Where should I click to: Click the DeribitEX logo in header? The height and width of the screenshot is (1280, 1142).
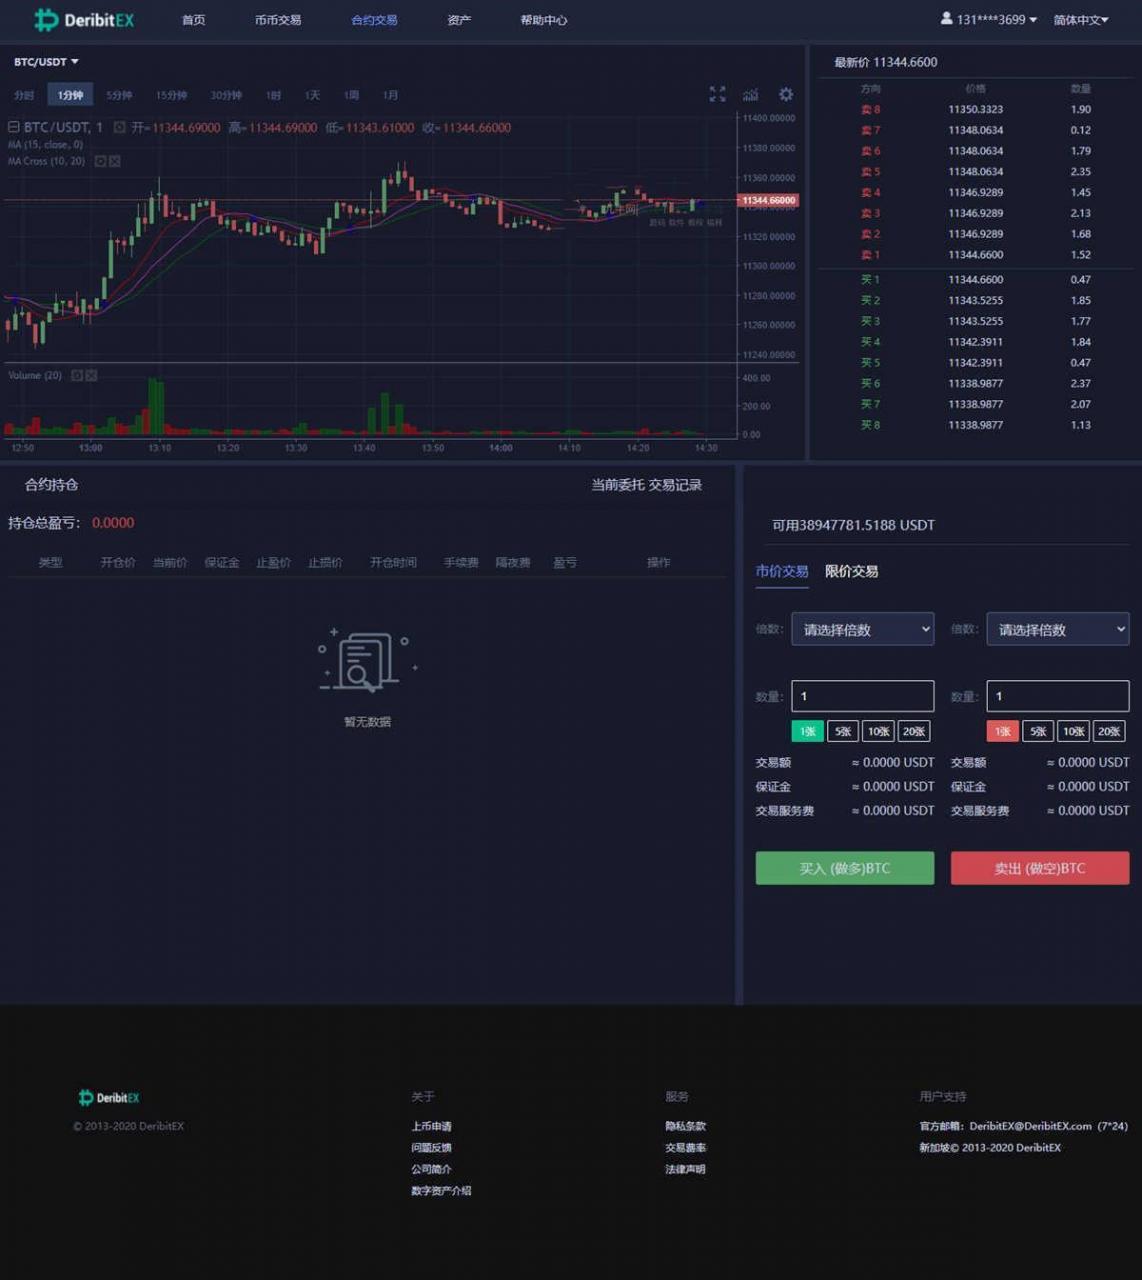[84, 20]
